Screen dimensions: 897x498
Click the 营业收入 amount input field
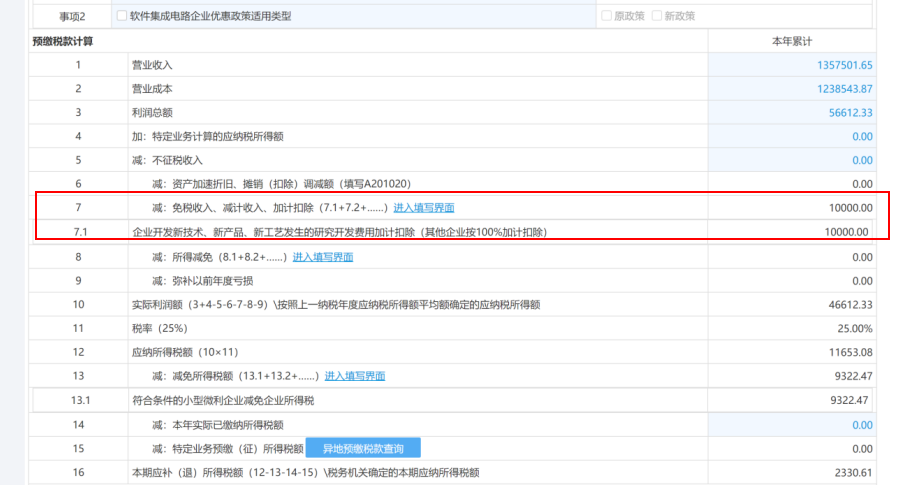pos(792,65)
